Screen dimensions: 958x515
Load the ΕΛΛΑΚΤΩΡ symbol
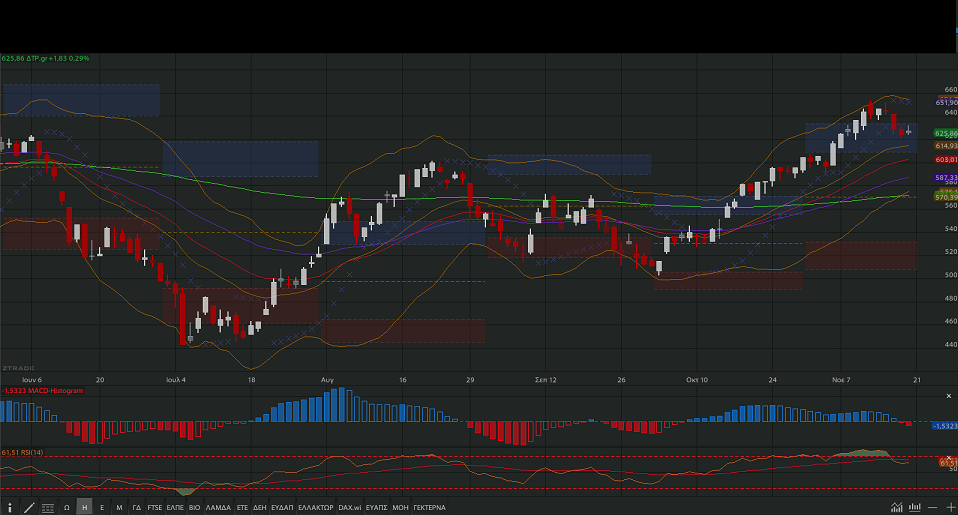coord(316,508)
